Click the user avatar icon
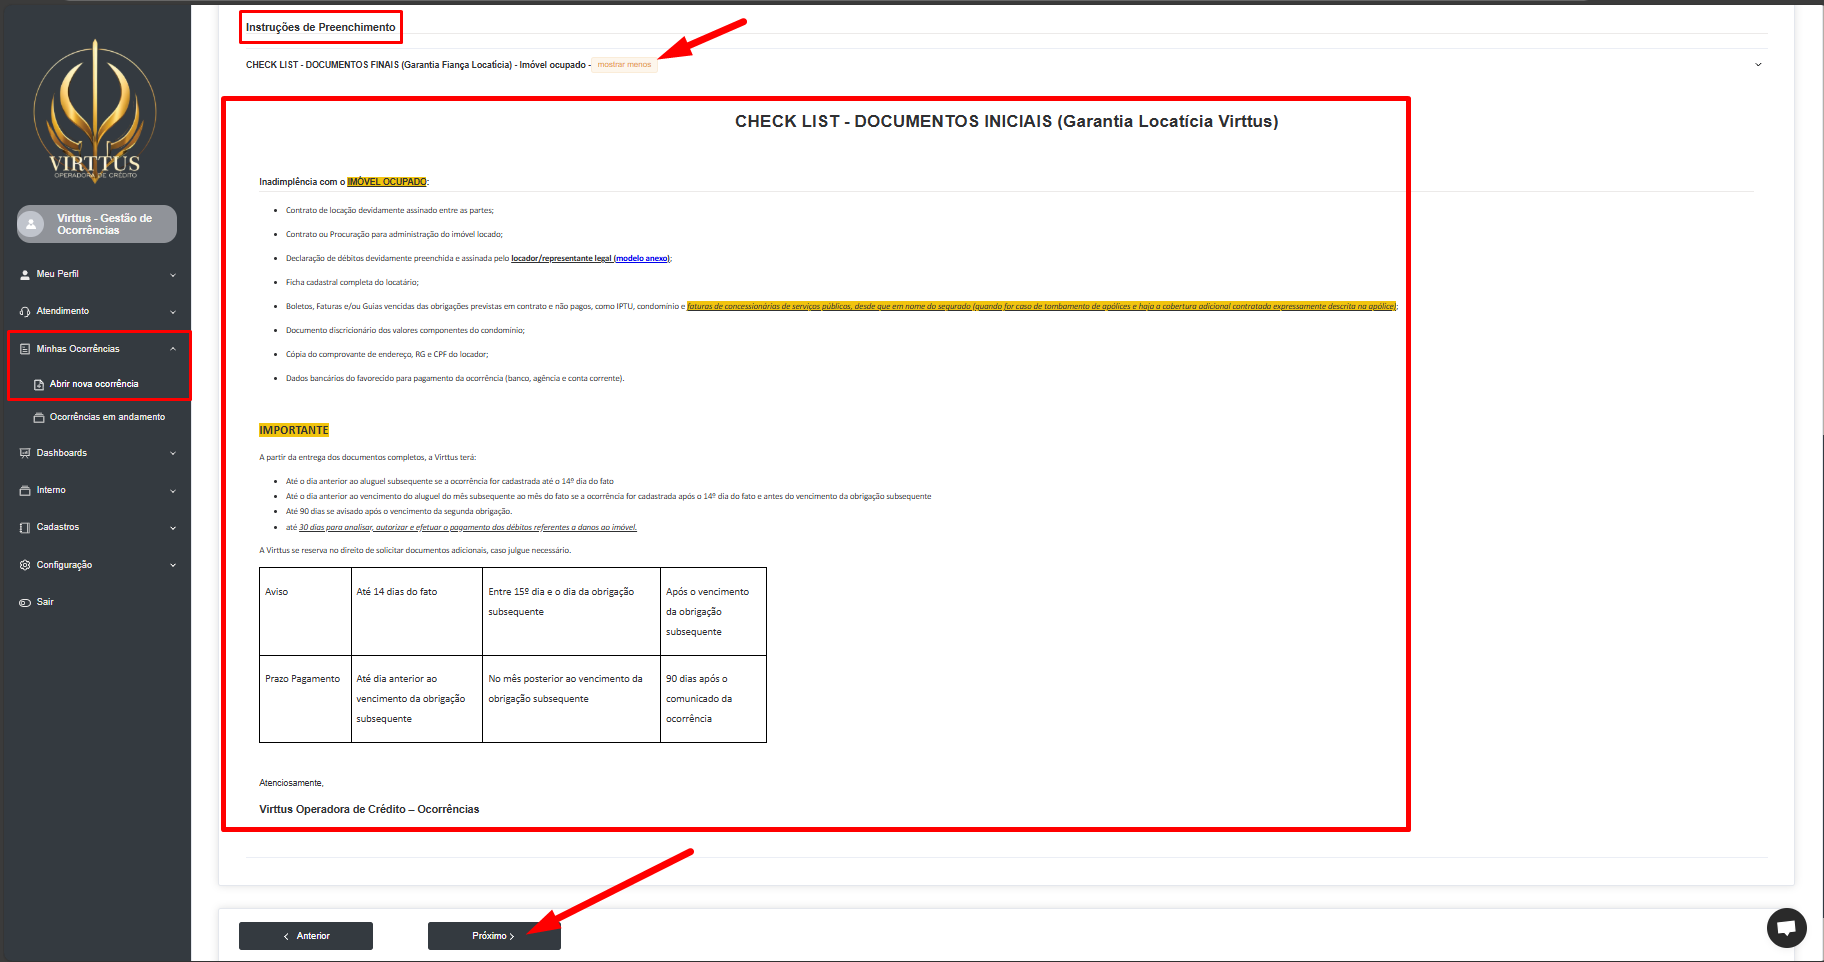This screenshot has height=962, width=1824. pos(32,224)
